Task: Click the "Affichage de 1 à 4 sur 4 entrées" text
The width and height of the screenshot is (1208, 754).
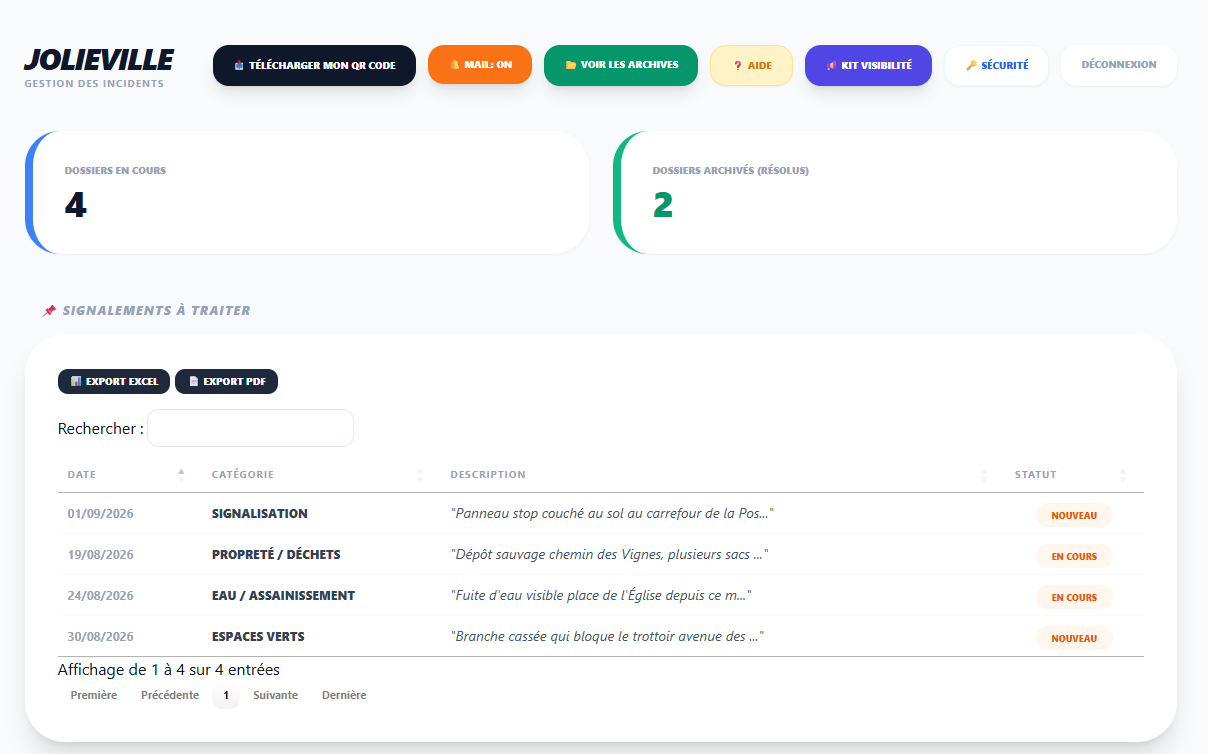Action: point(169,670)
